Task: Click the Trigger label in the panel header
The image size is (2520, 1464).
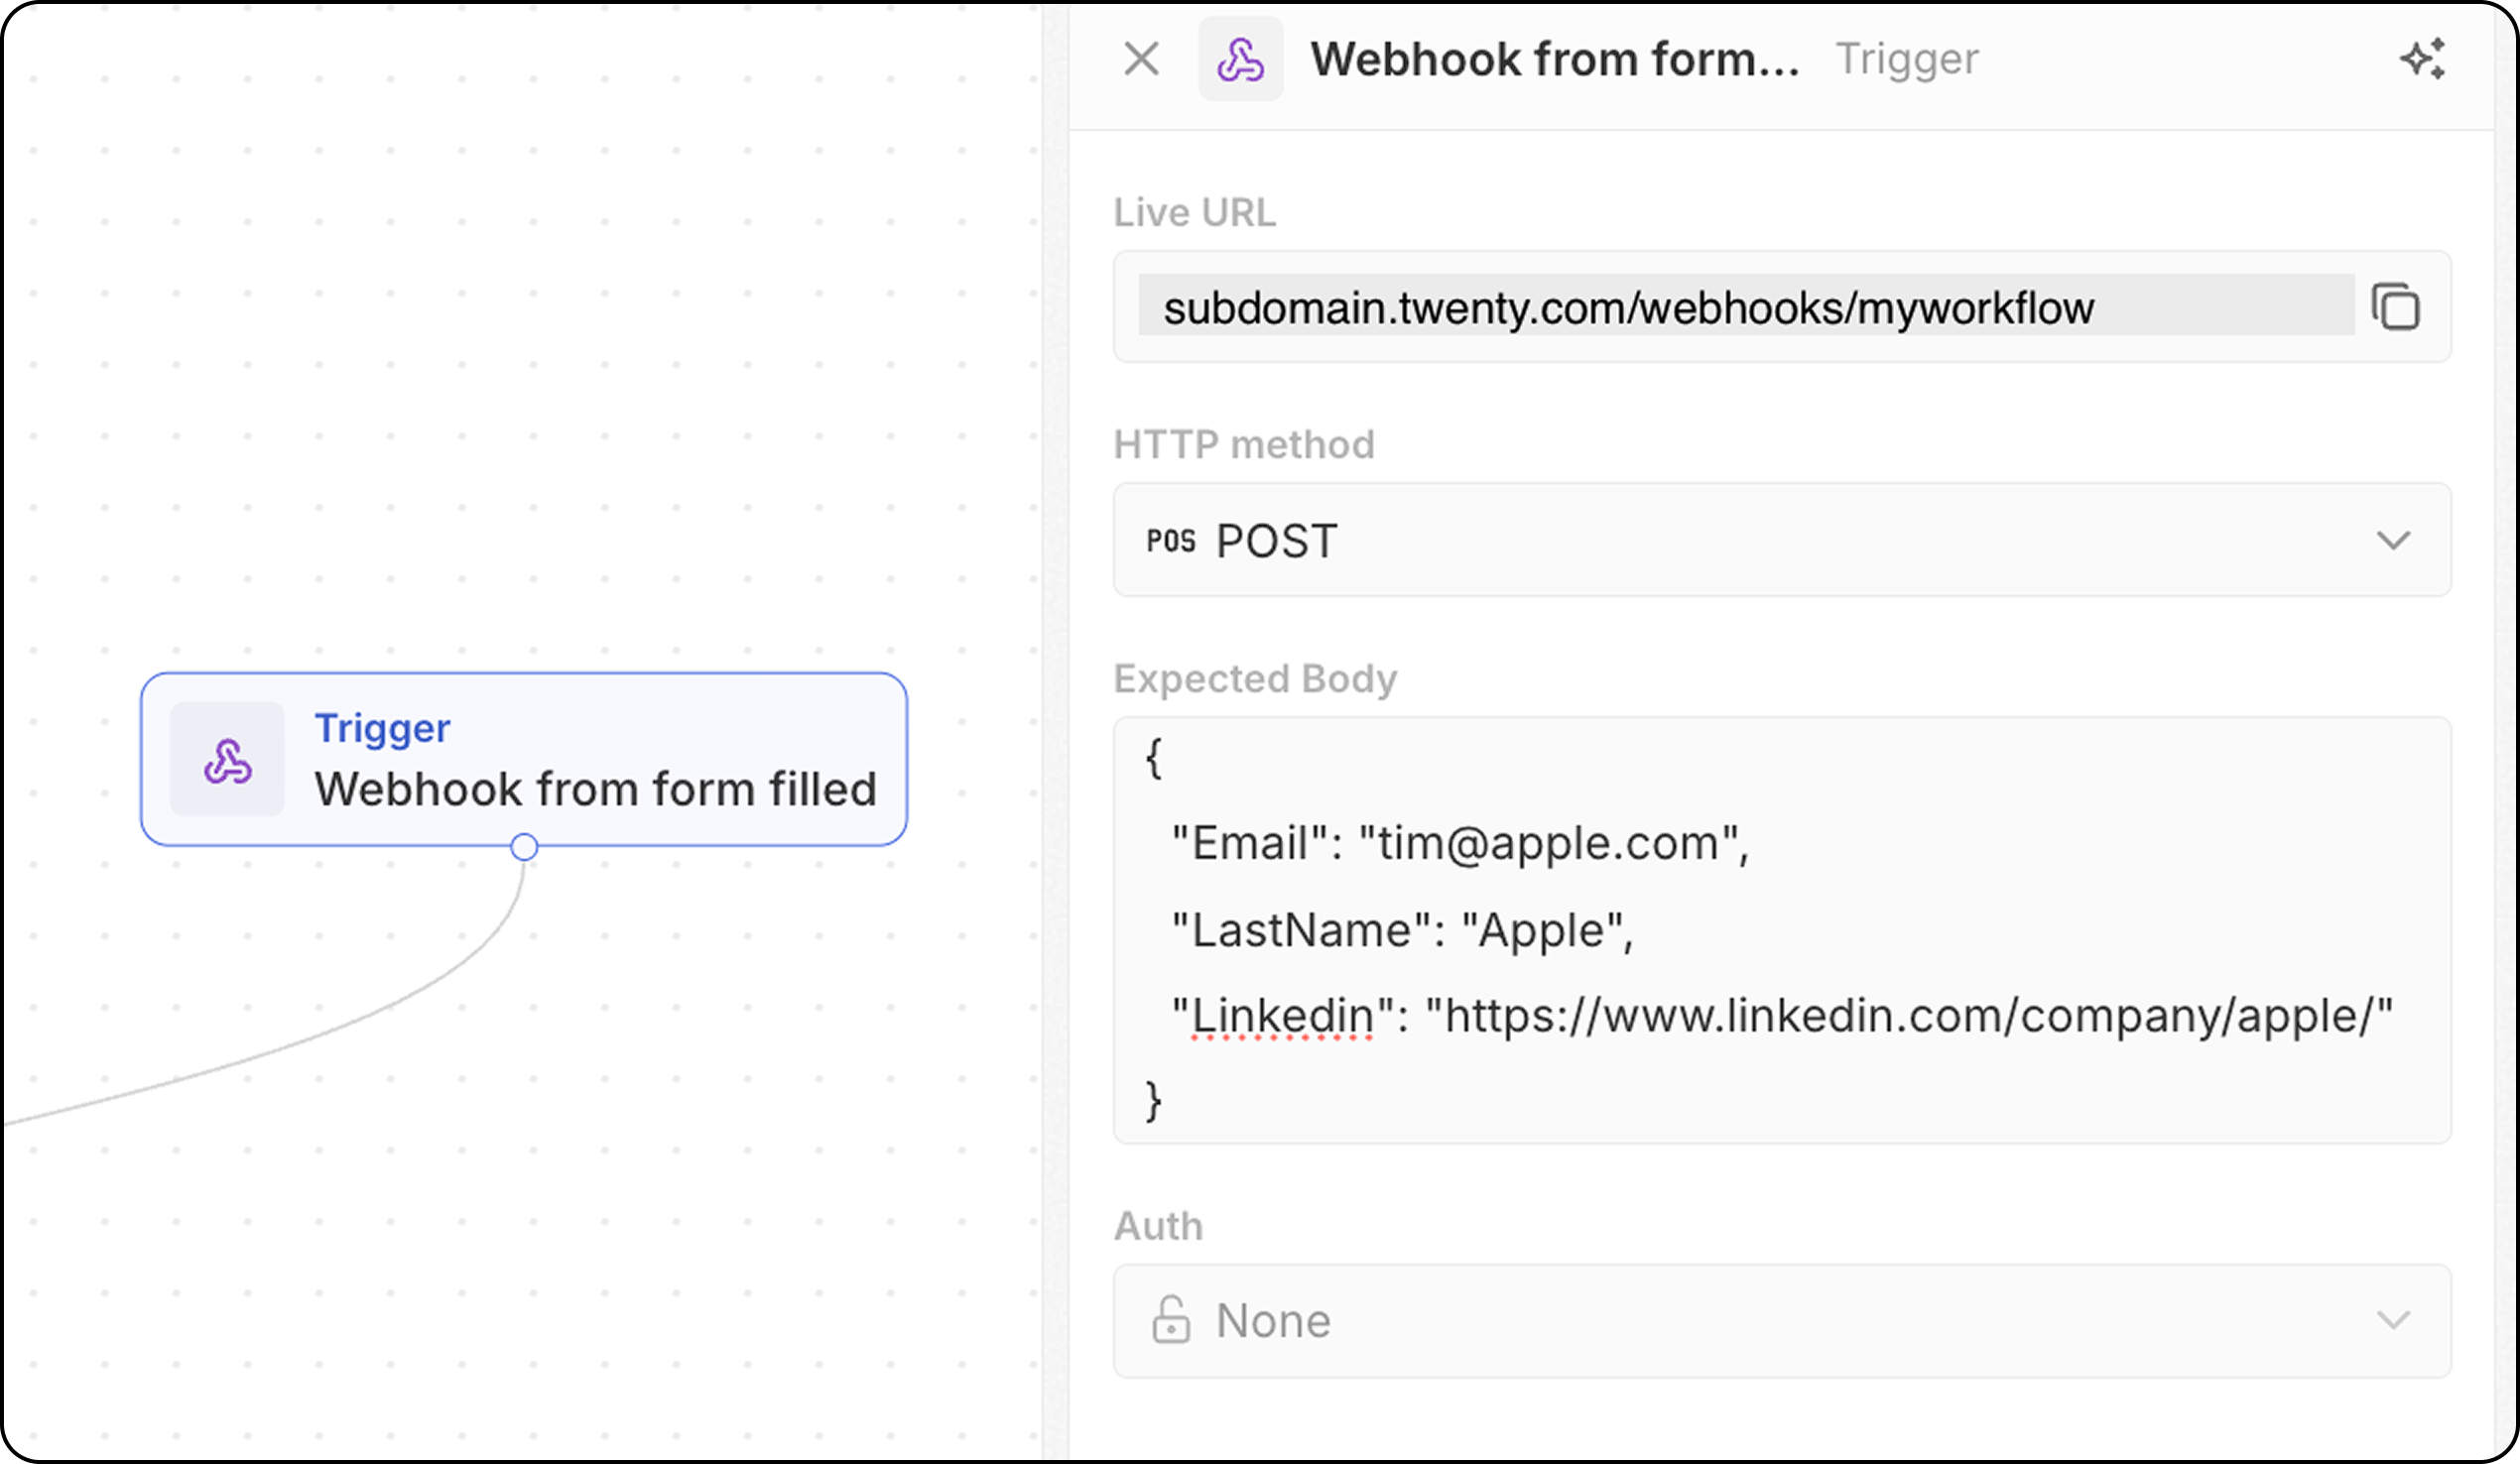Action: pos(1906,59)
